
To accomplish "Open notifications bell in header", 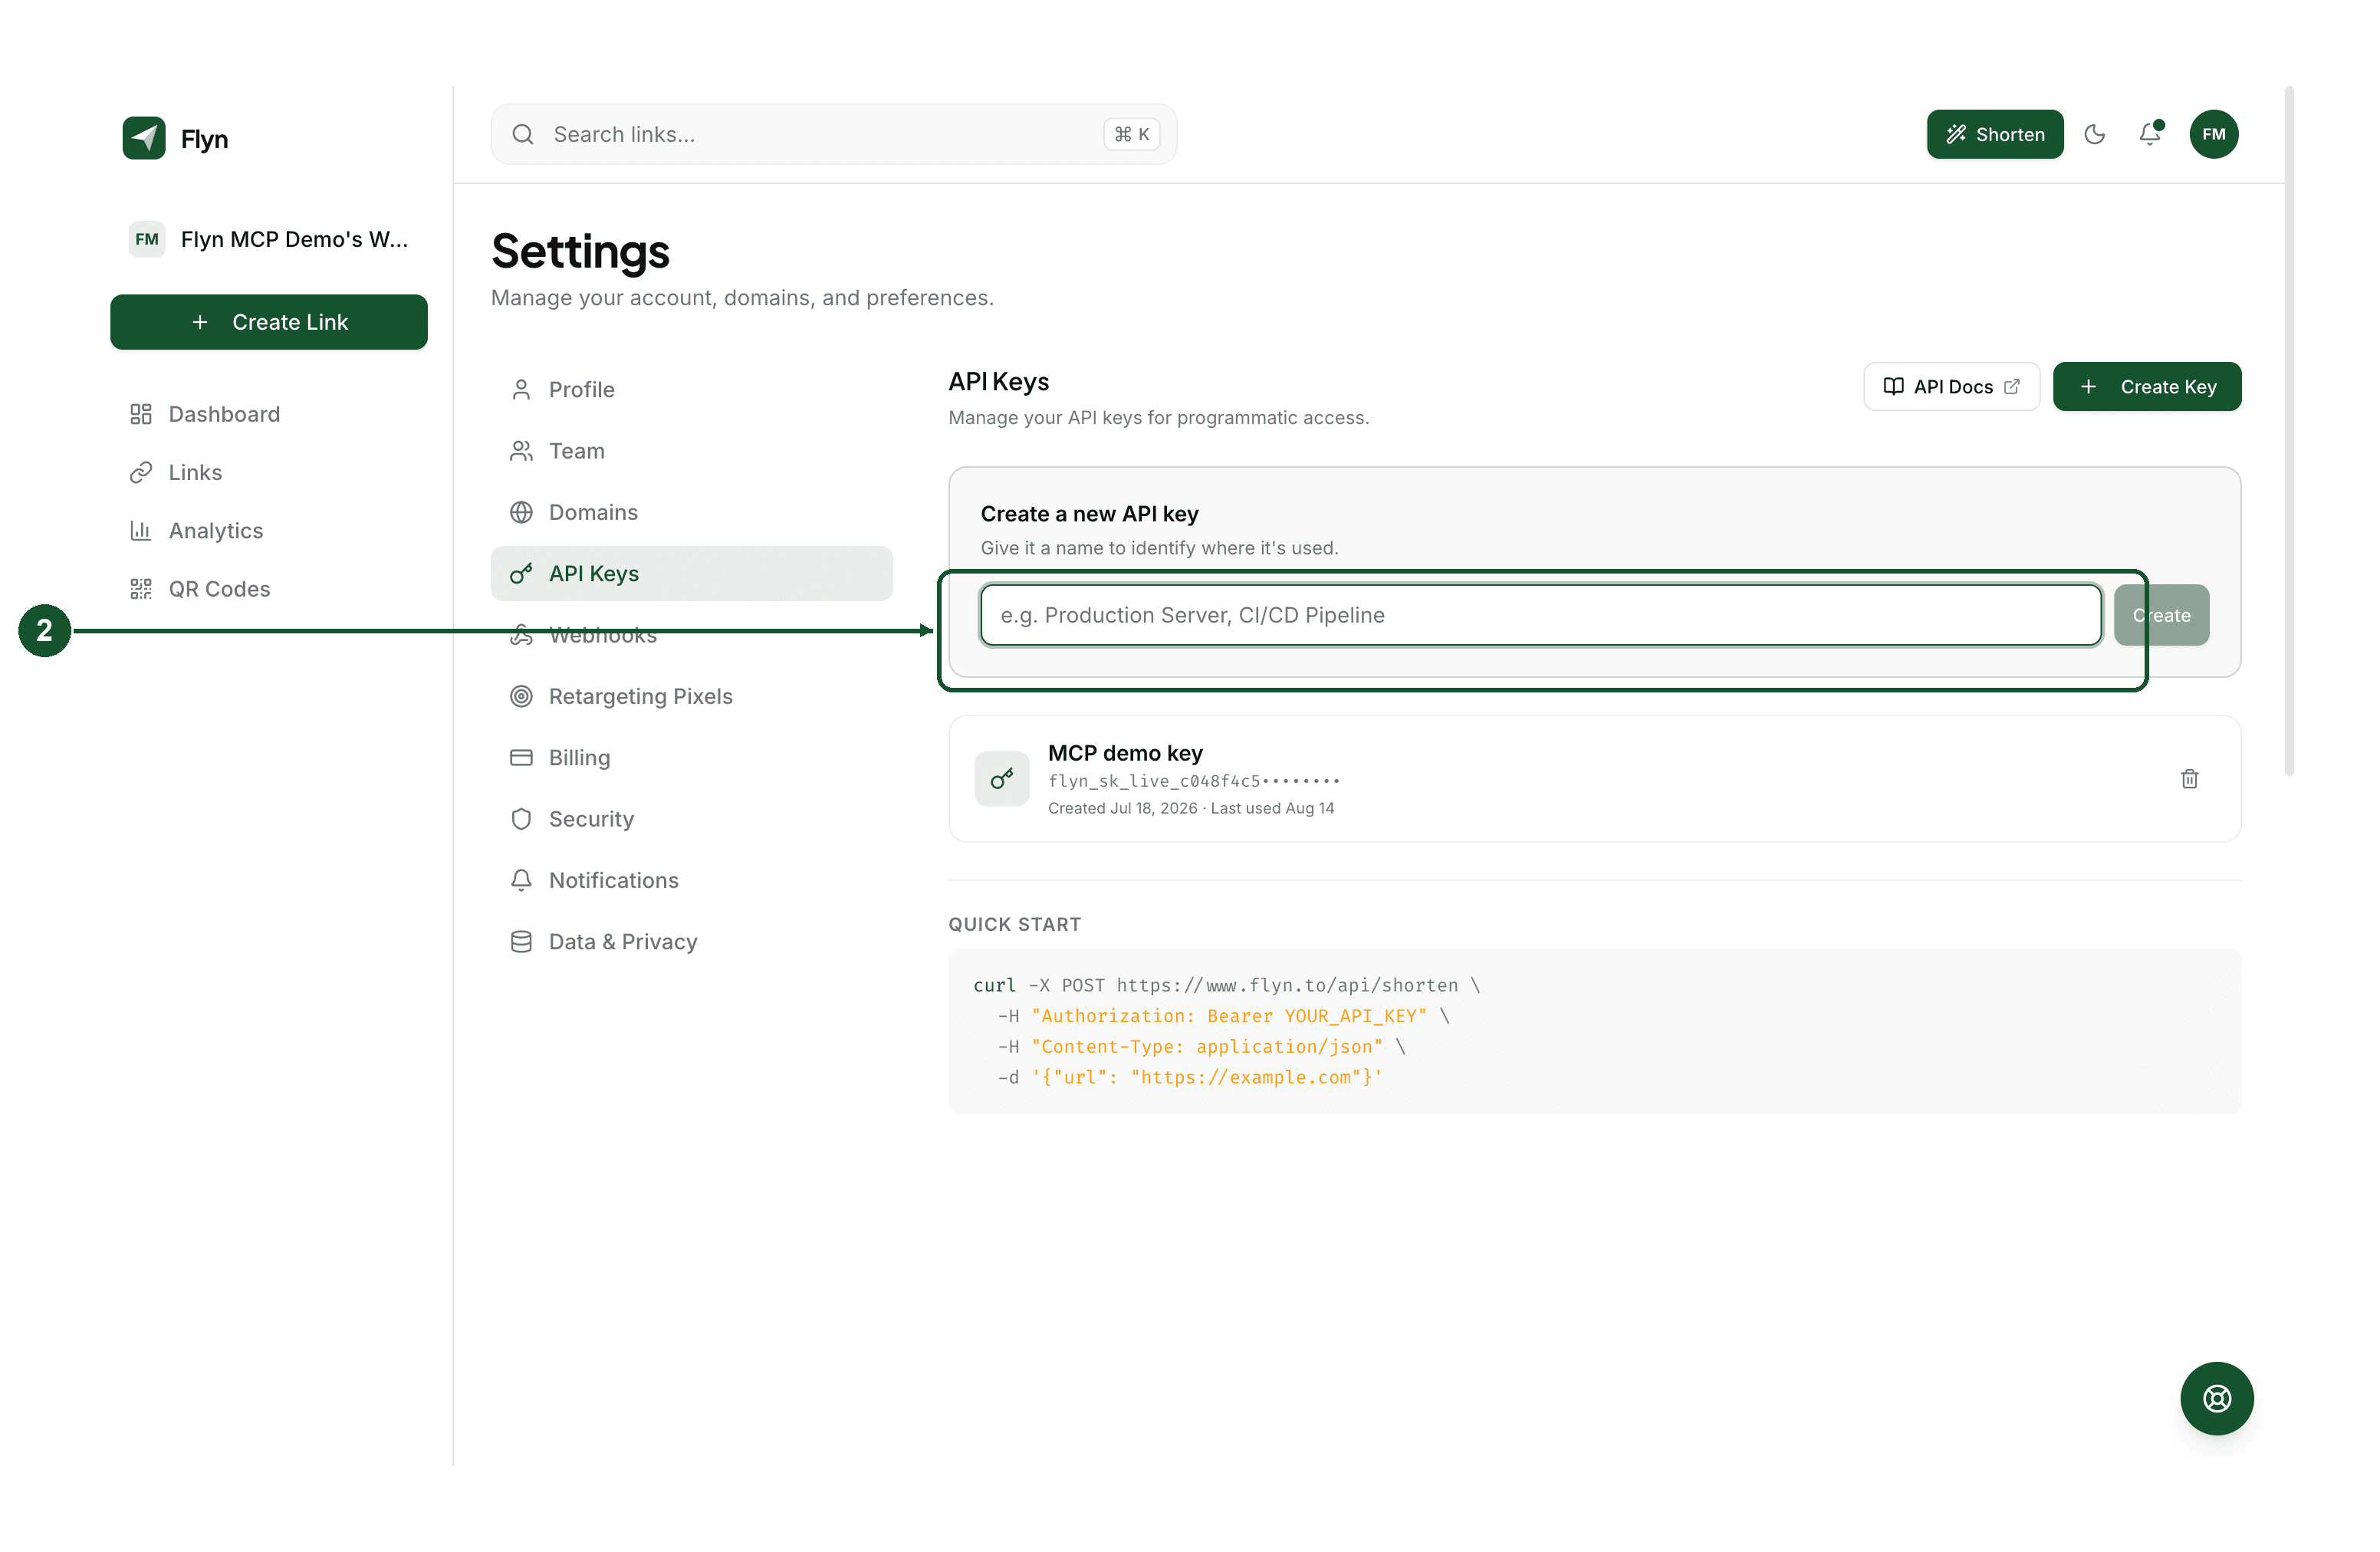I will coord(2150,134).
